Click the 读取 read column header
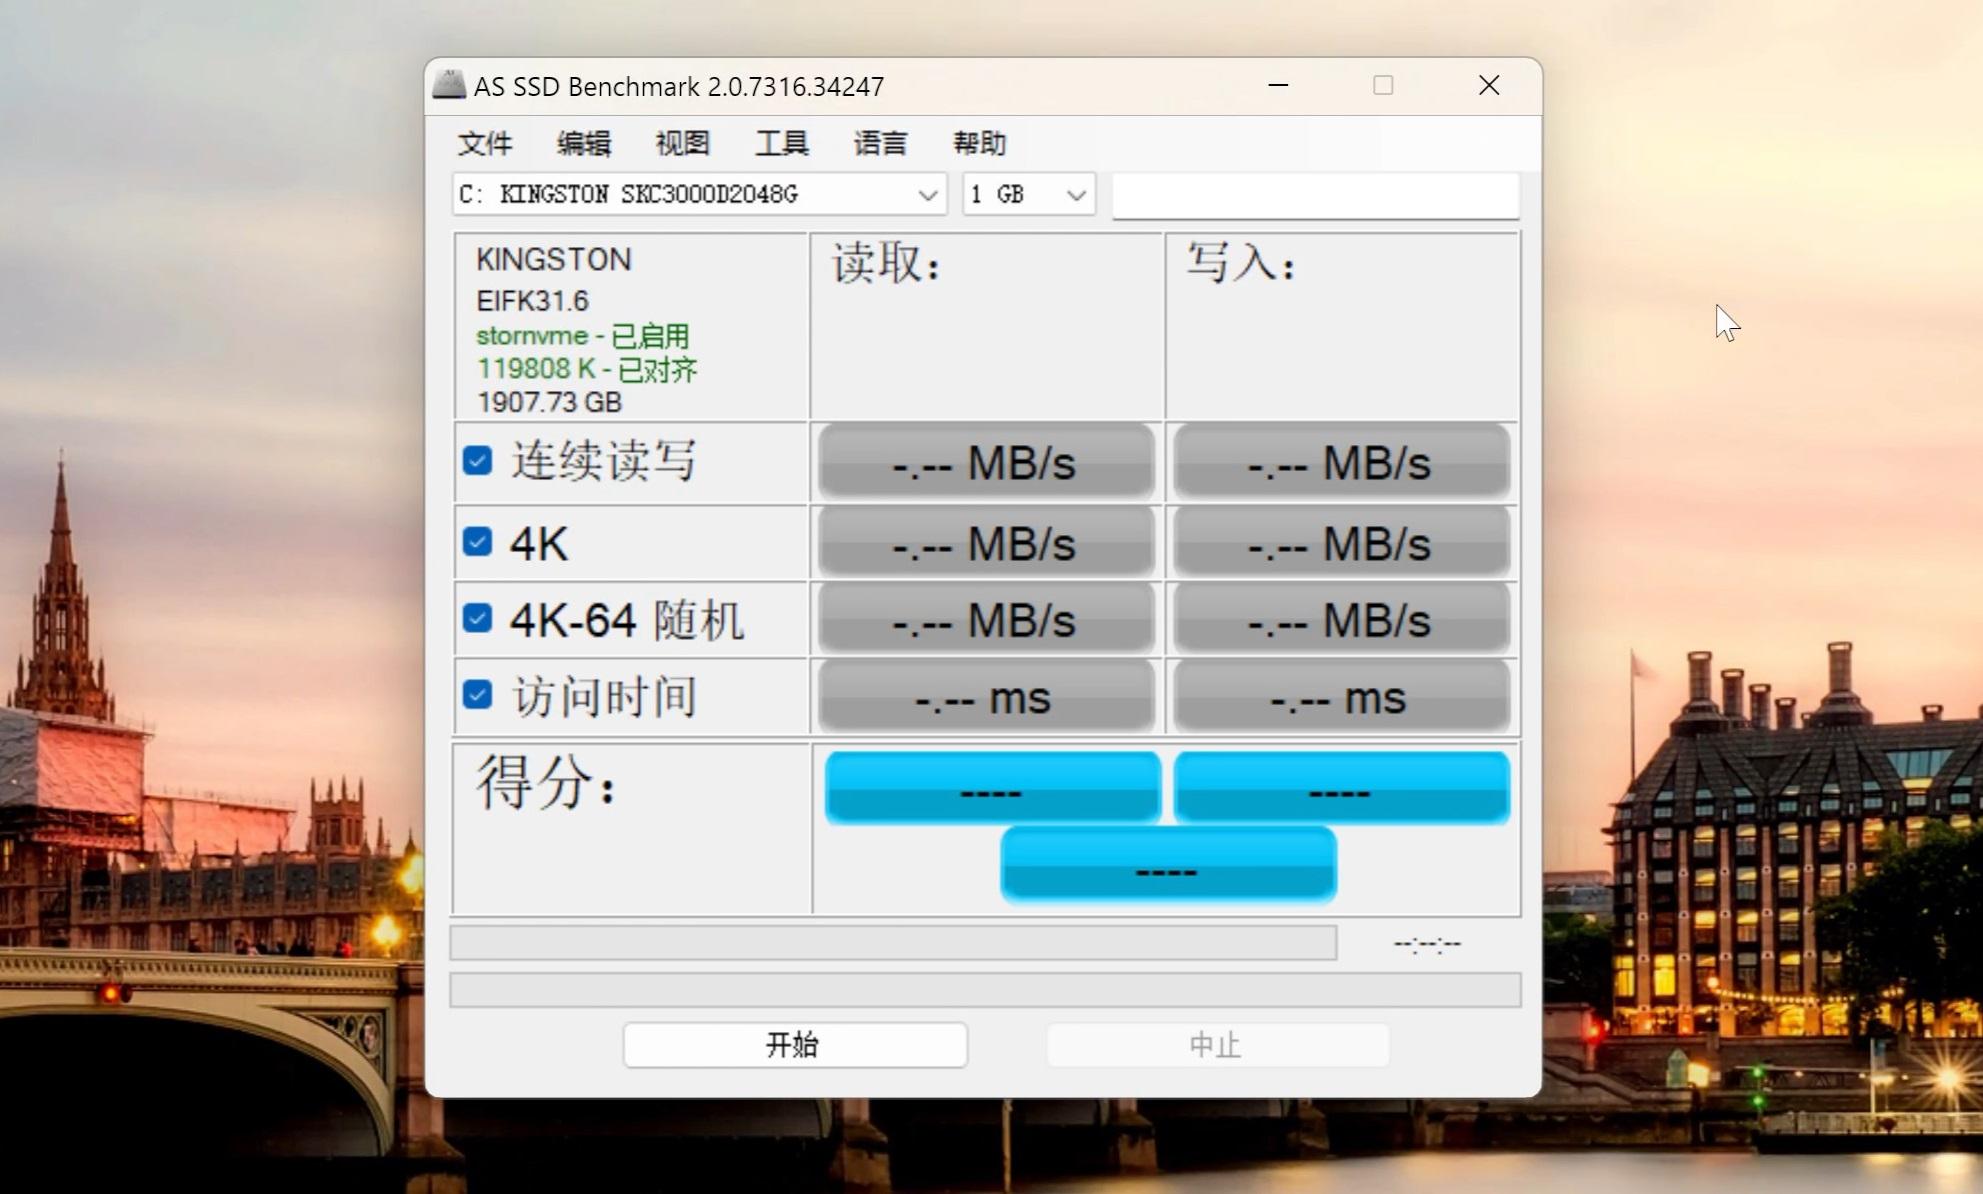This screenshot has height=1194, width=1983. click(886, 263)
